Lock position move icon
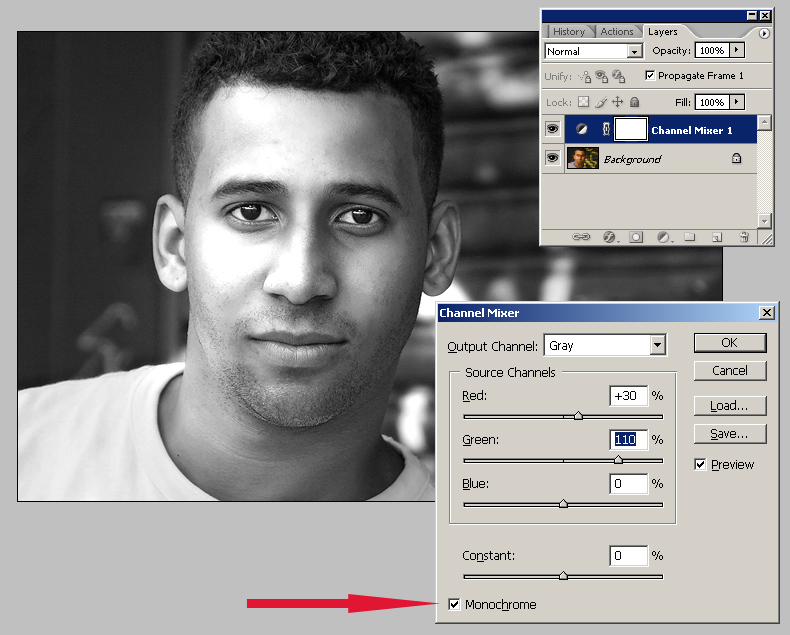 coord(617,102)
